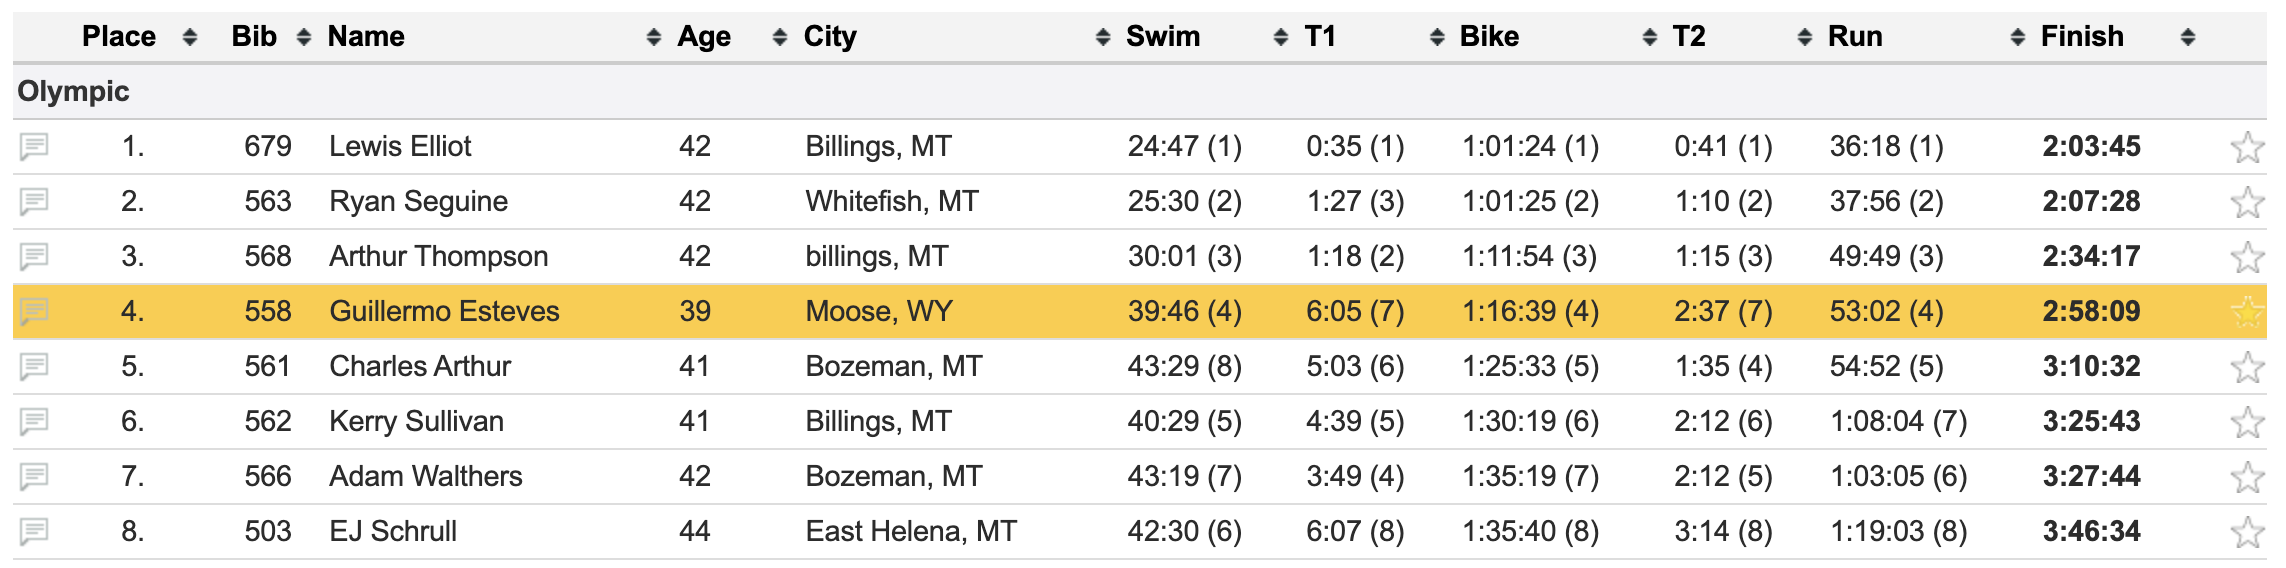Open comment icon for Lewis Elliot row
The image size is (2286, 568).
tap(34, 147)
